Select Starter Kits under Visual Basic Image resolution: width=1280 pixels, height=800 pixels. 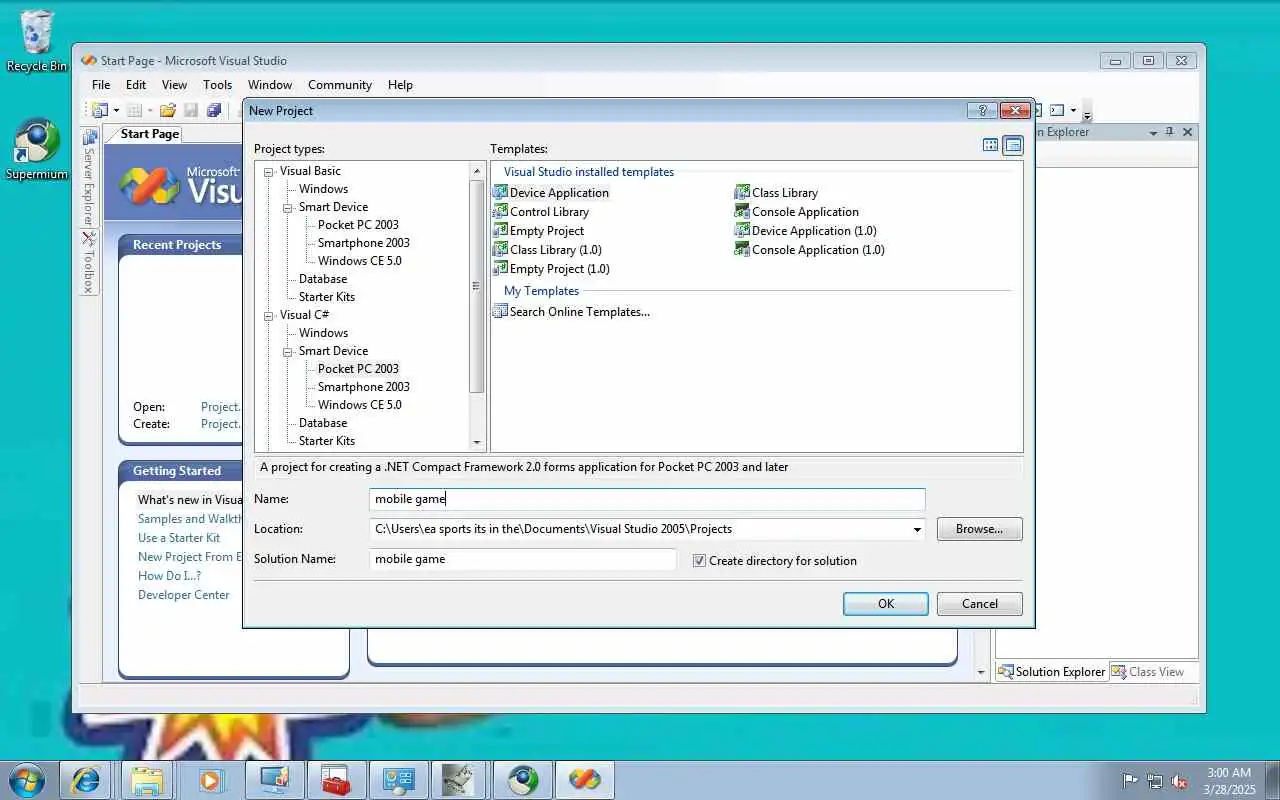pos(327,297)
